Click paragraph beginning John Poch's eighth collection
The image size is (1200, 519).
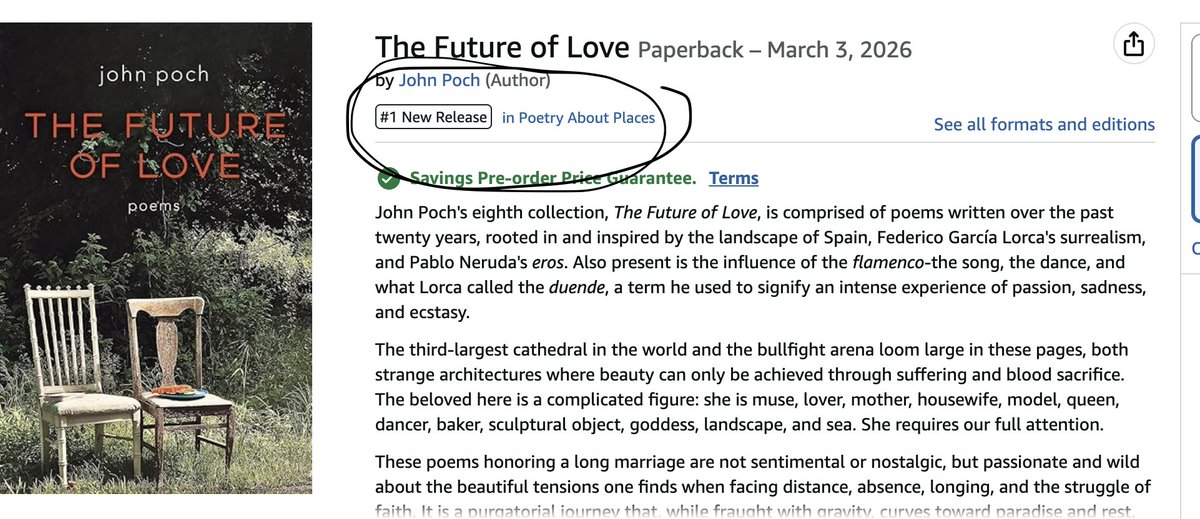click(x=760, y=262)
